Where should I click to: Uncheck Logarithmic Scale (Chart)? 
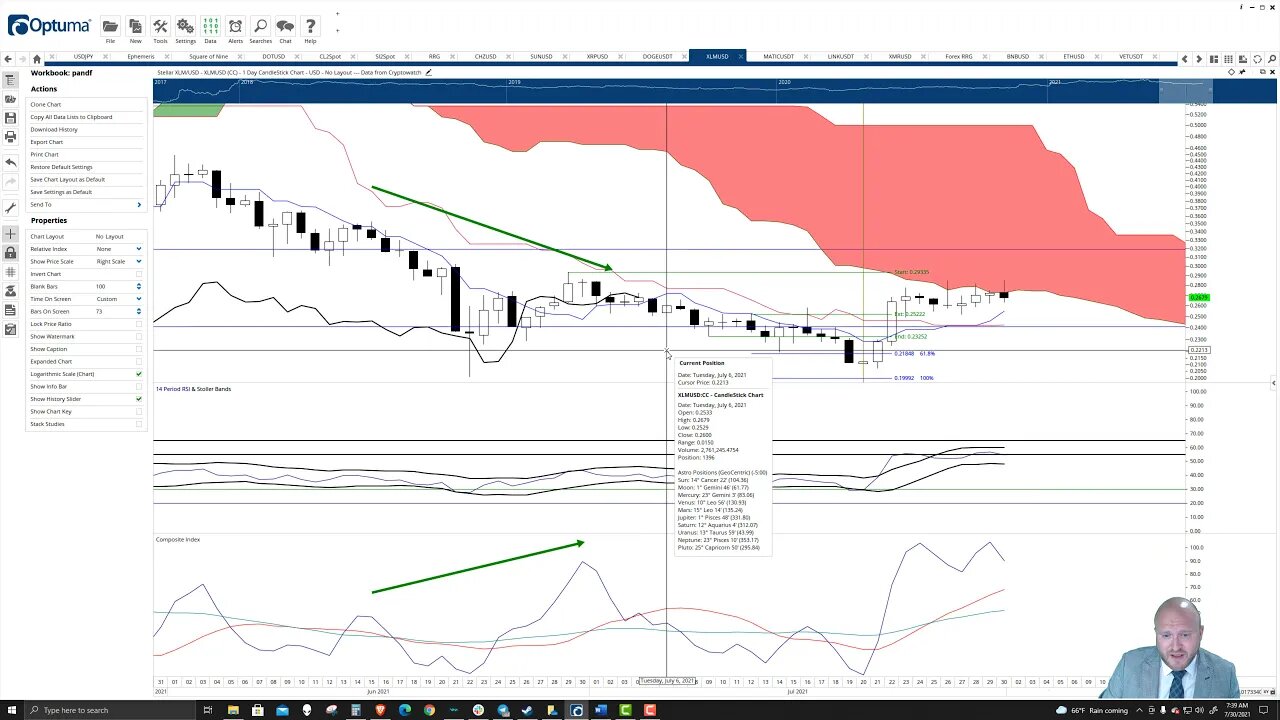coord(138,374)
